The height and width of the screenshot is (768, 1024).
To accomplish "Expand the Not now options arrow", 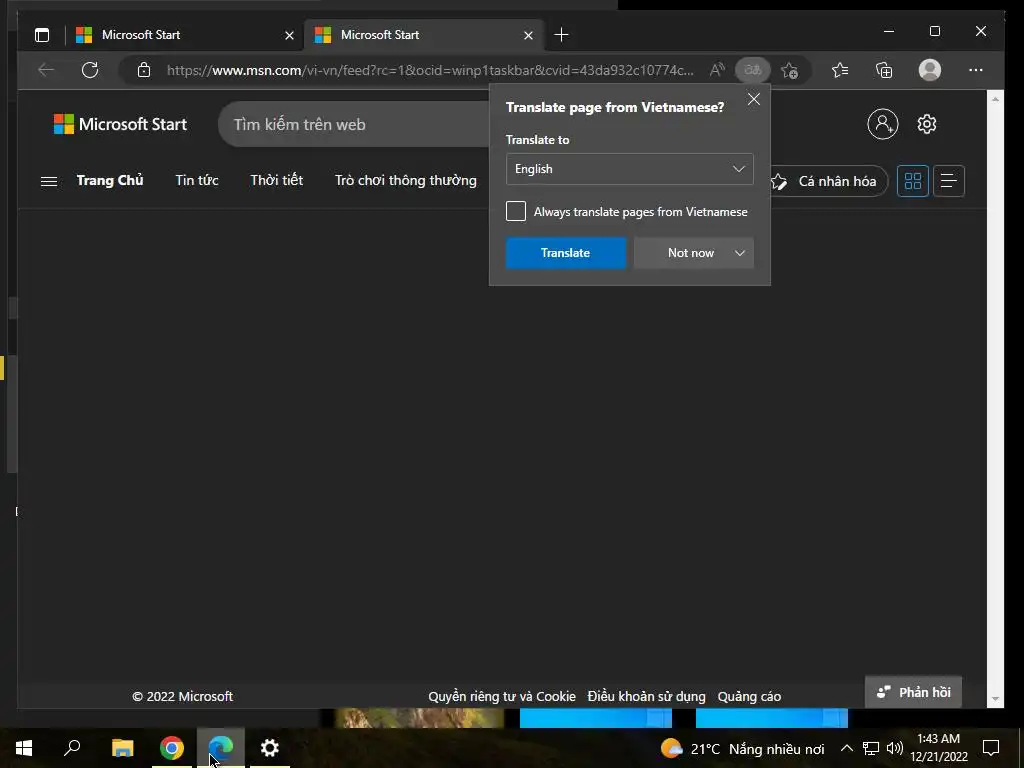I will click(740, 253).
